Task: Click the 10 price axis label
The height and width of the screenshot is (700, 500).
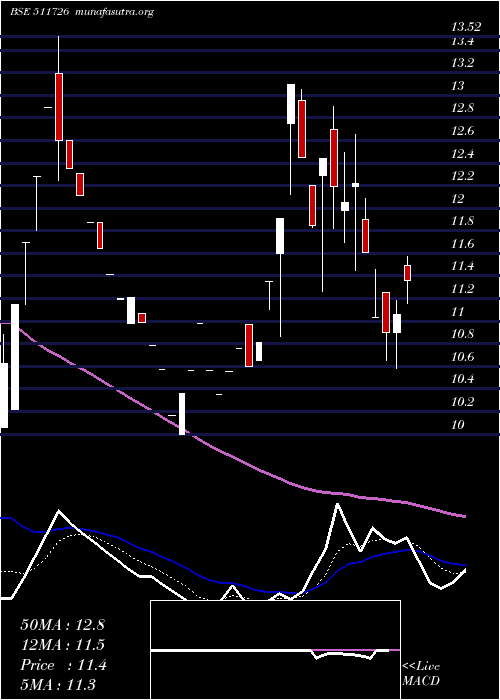Action: point(458,425)
